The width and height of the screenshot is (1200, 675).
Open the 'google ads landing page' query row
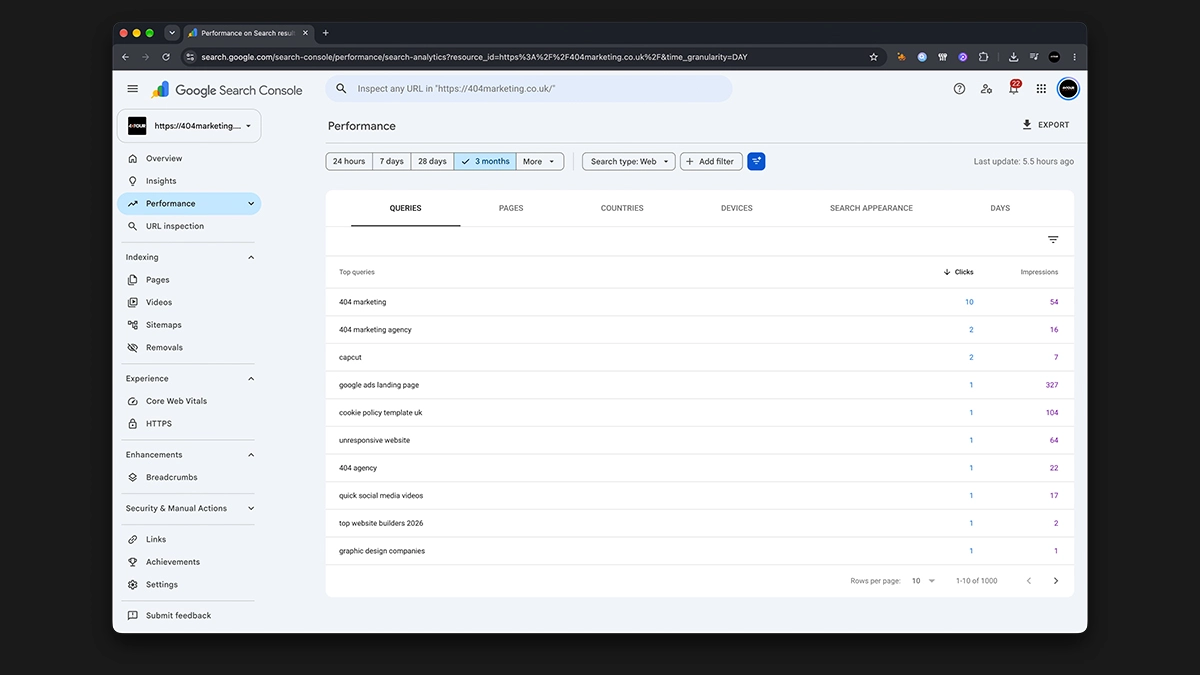coord(699,385)
